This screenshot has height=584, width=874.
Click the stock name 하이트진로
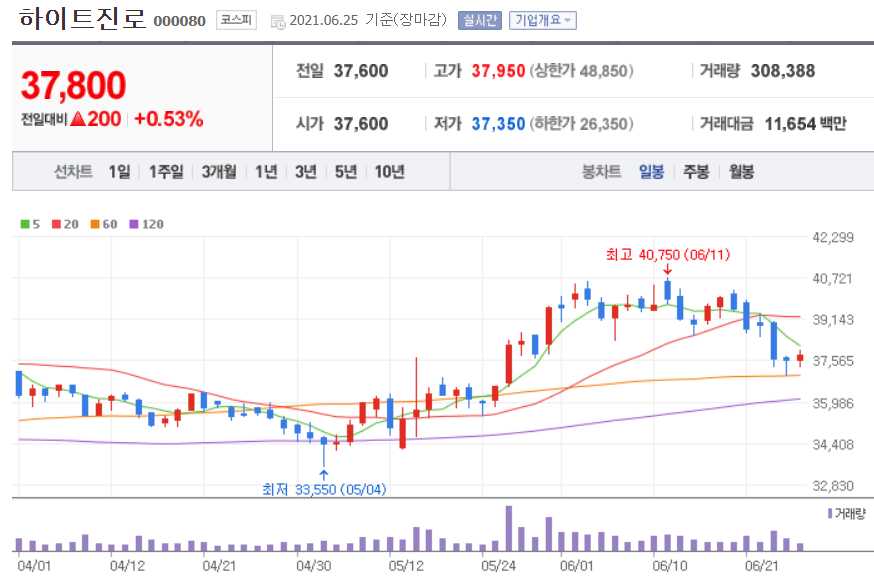click(82, 18)
